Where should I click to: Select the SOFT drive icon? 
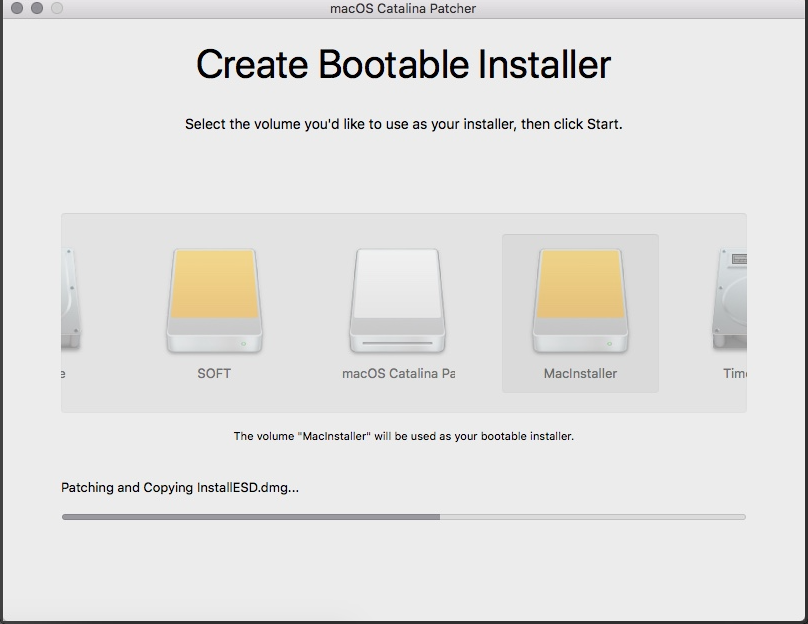pos(214,300)
